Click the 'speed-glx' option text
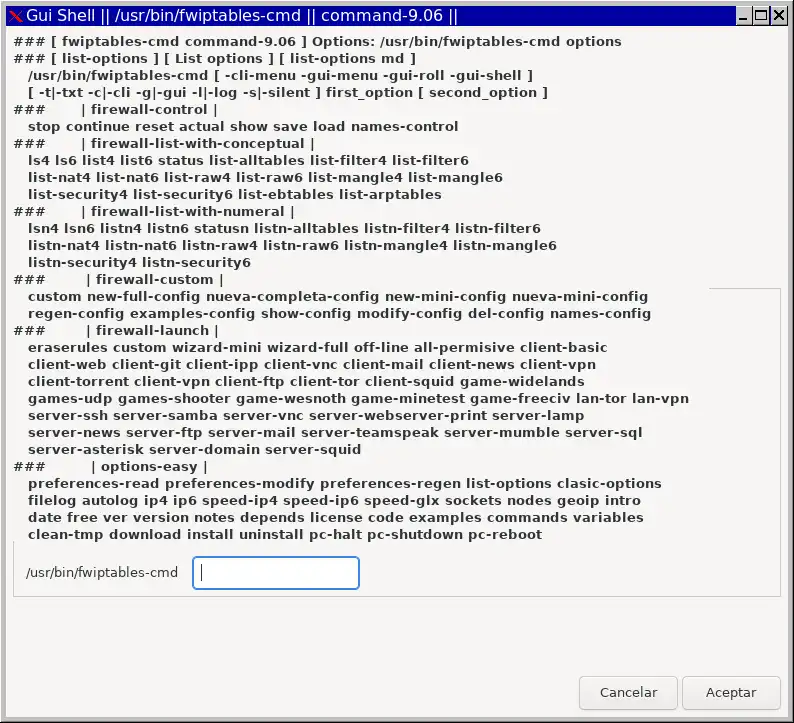 [403, 501]
